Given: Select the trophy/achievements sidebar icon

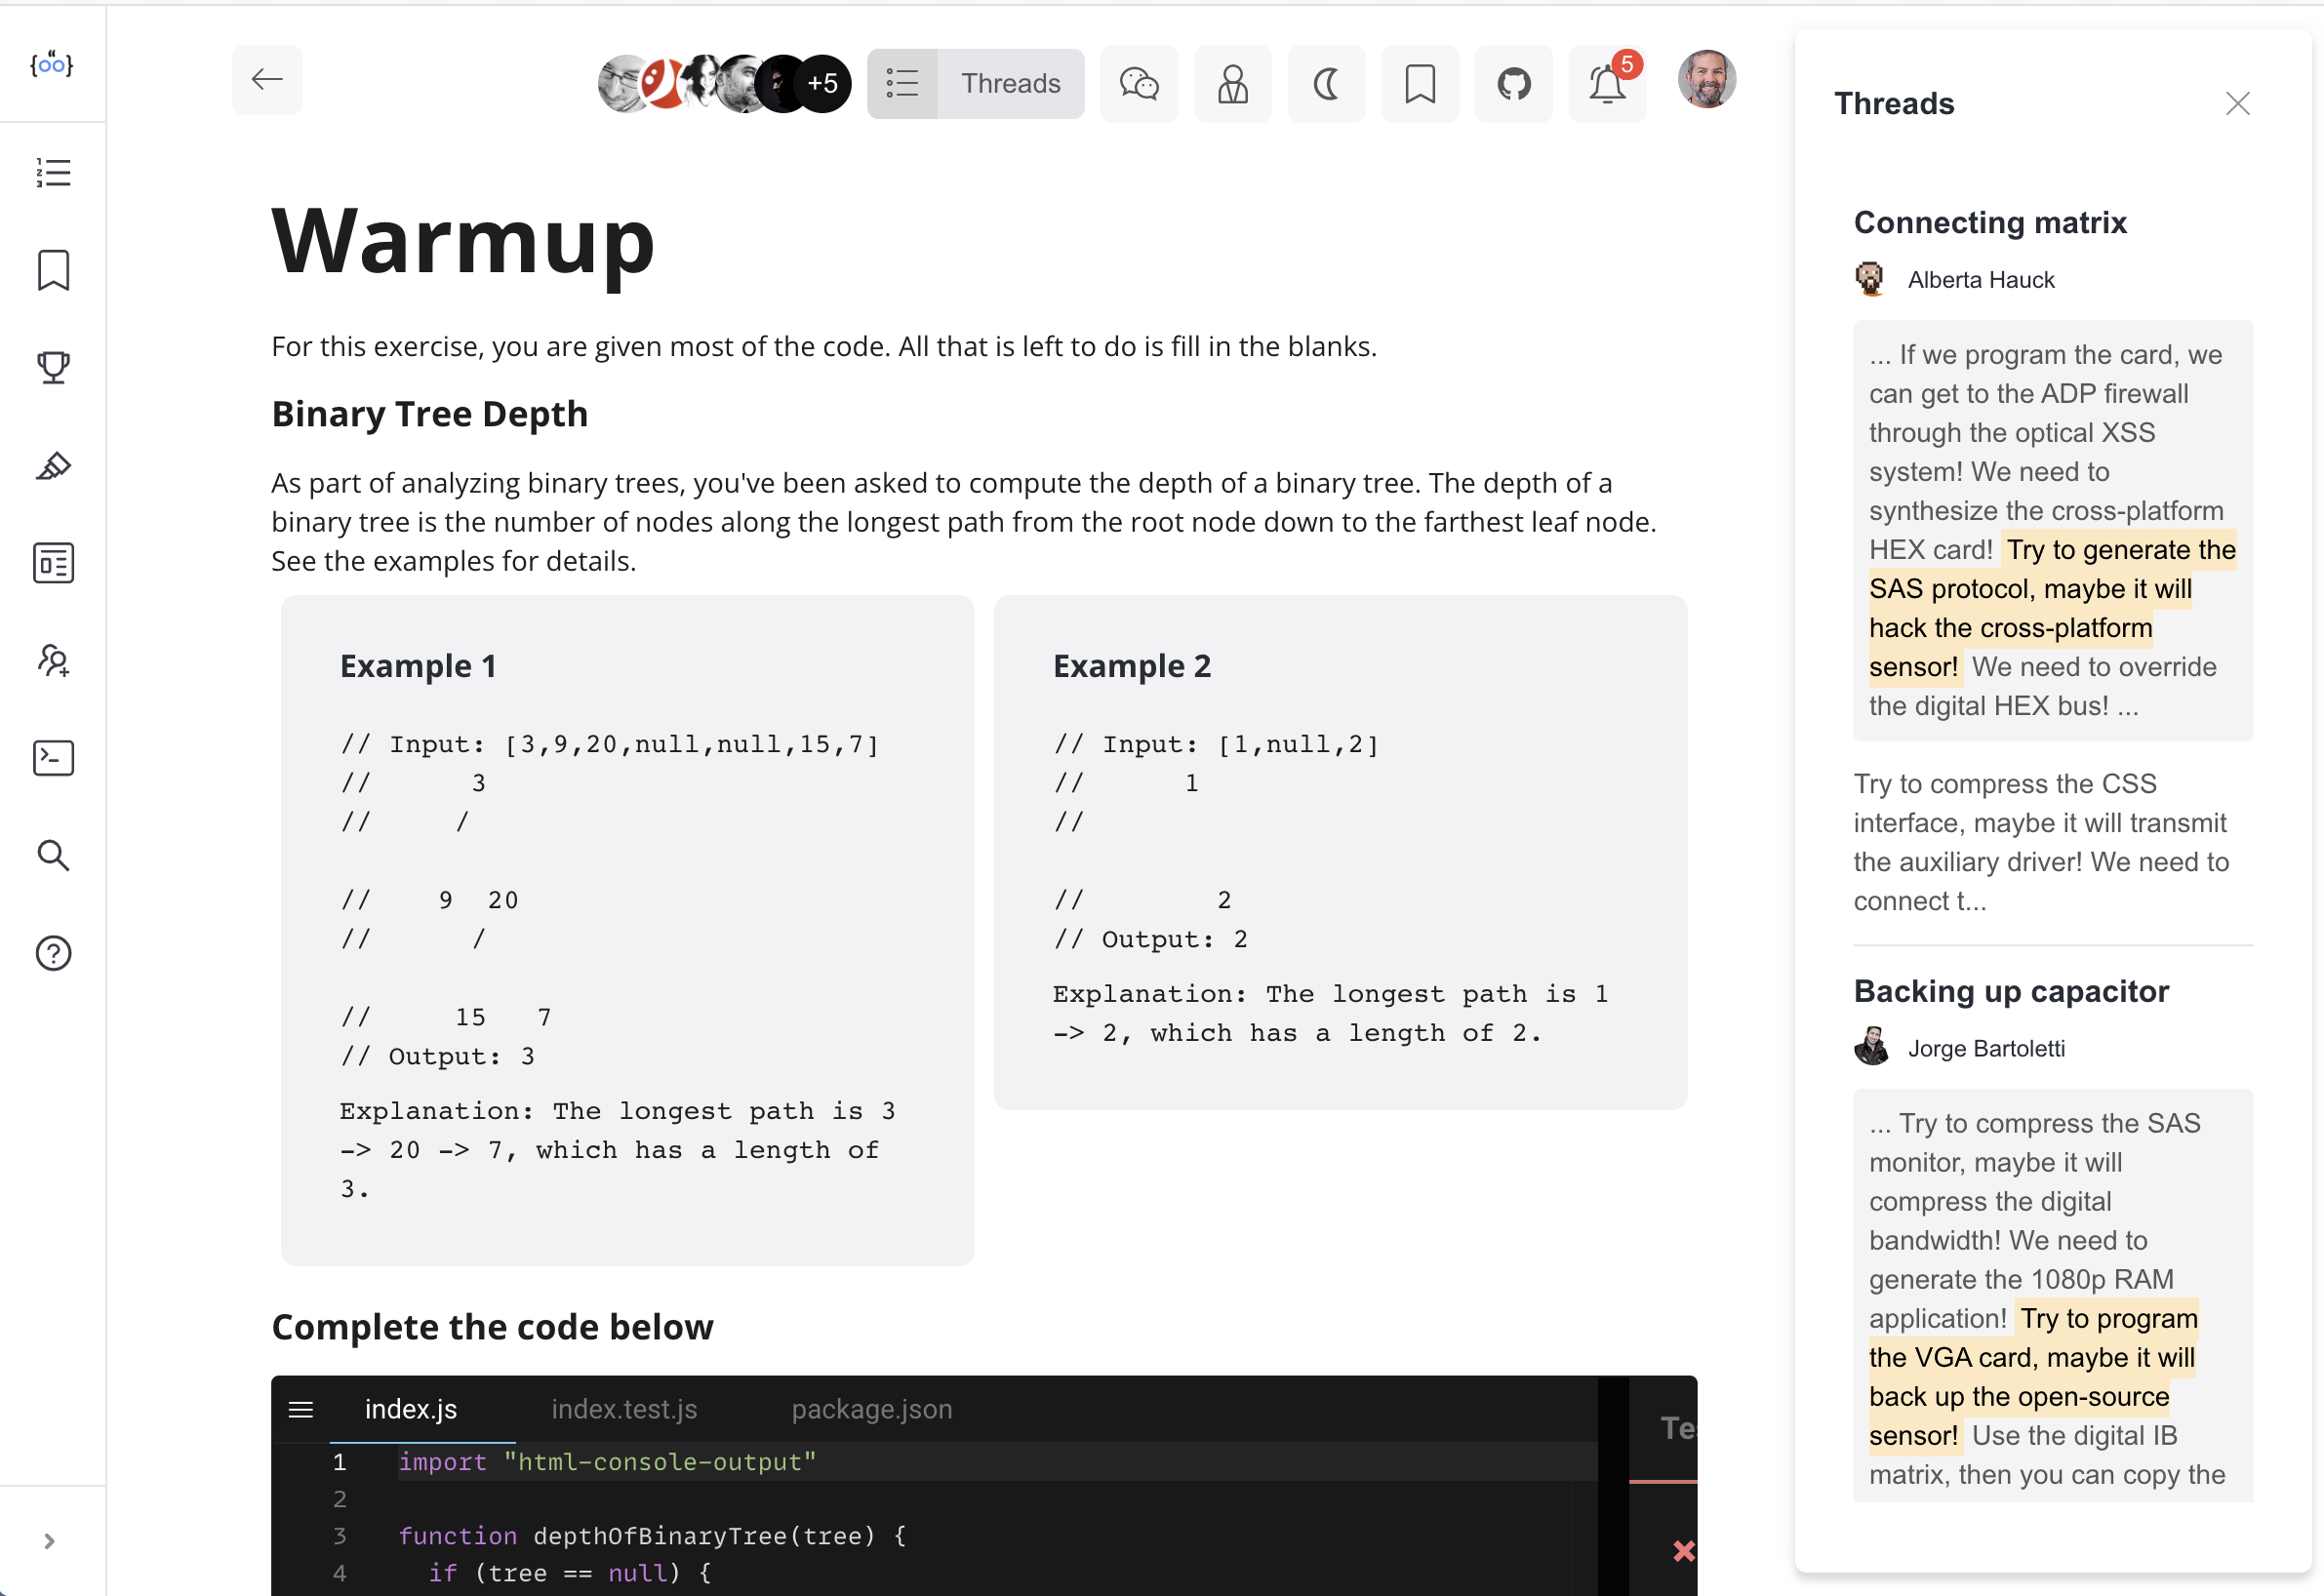Looking at the screenshot, I should click(53, 367).
